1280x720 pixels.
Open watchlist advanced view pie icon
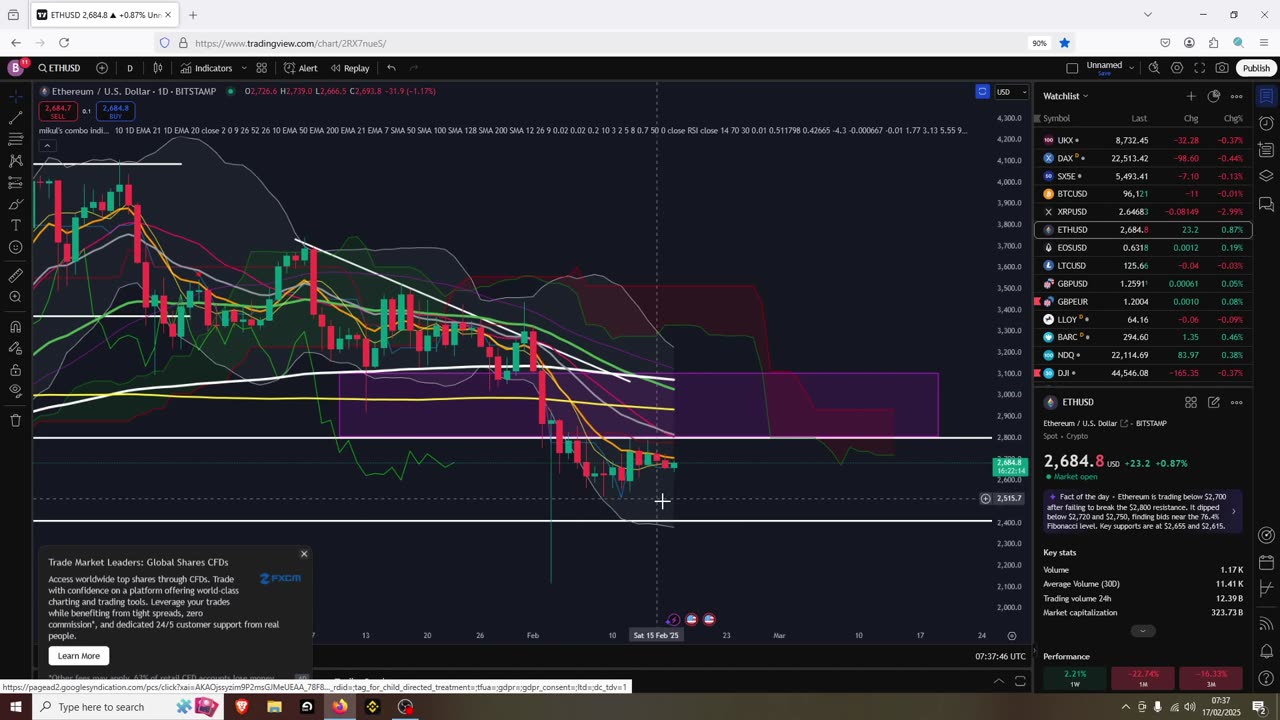(x=1213, y=96)
